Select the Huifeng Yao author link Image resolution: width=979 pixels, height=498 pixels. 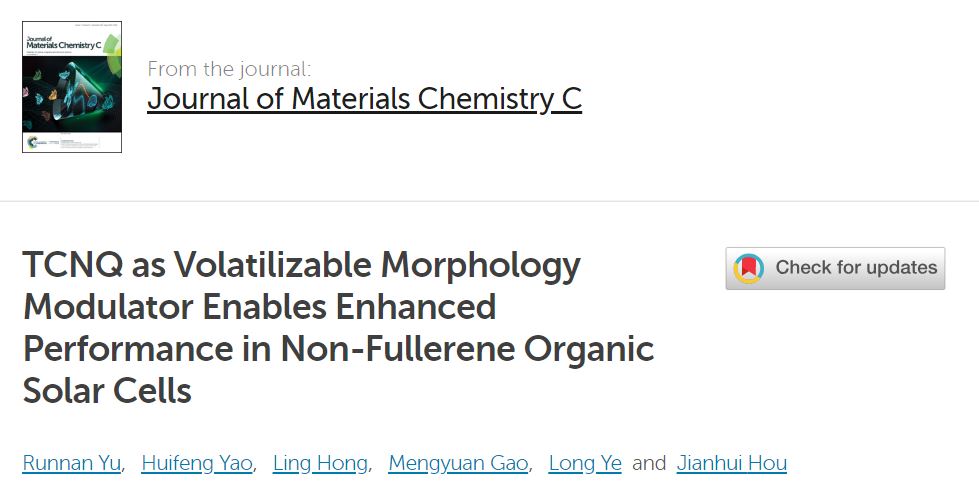[x=197, y=463]
